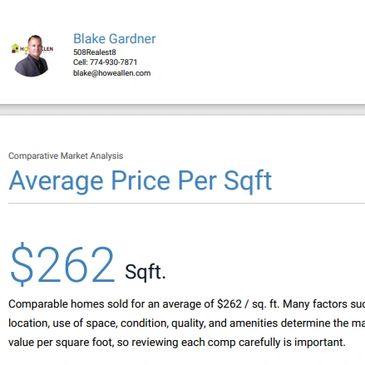Click the paragraph line starting 'Comparable homes sold'
This screenshot has width=365, height=365.
click(x=187, y=304)
